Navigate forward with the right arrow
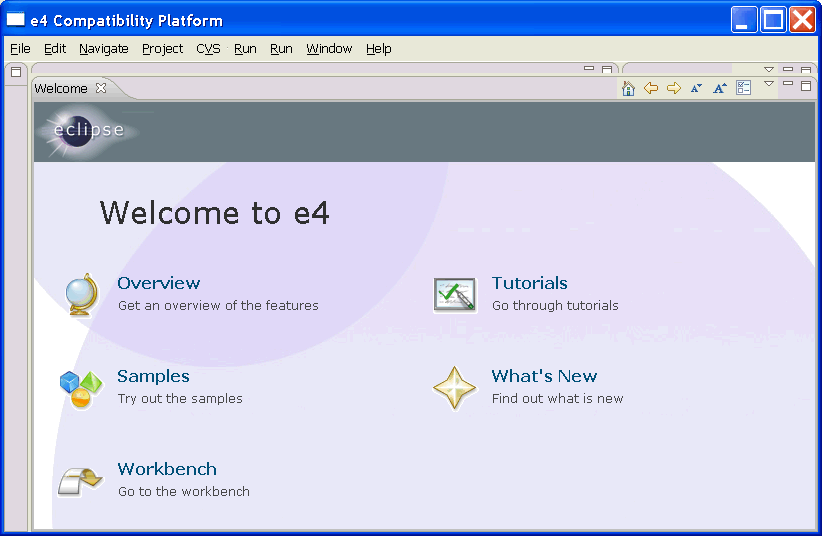The width and height of the screenshot is (822, 536). click(674, 88)
